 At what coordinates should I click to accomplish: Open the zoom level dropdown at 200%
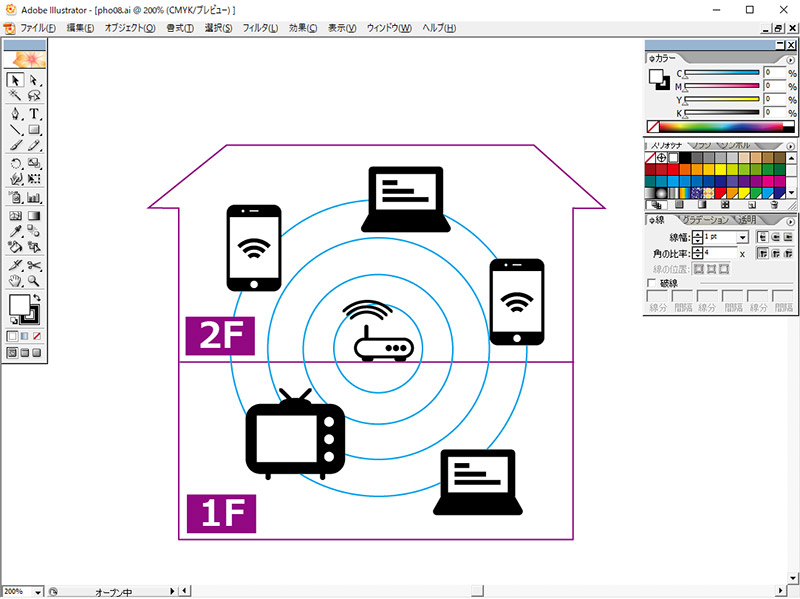tap(38, 592)
